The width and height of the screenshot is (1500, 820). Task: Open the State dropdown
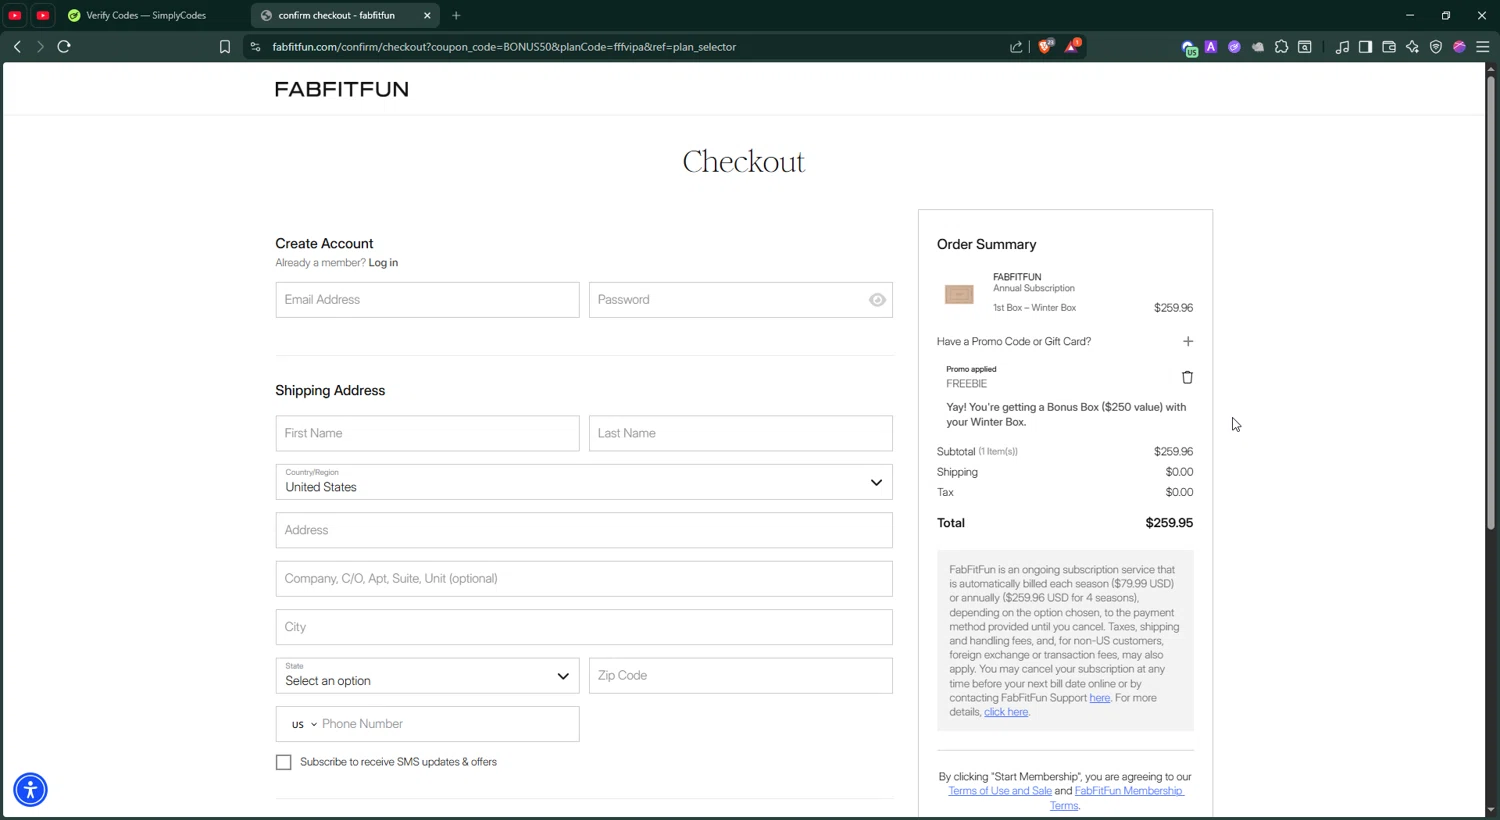point(427,676)
